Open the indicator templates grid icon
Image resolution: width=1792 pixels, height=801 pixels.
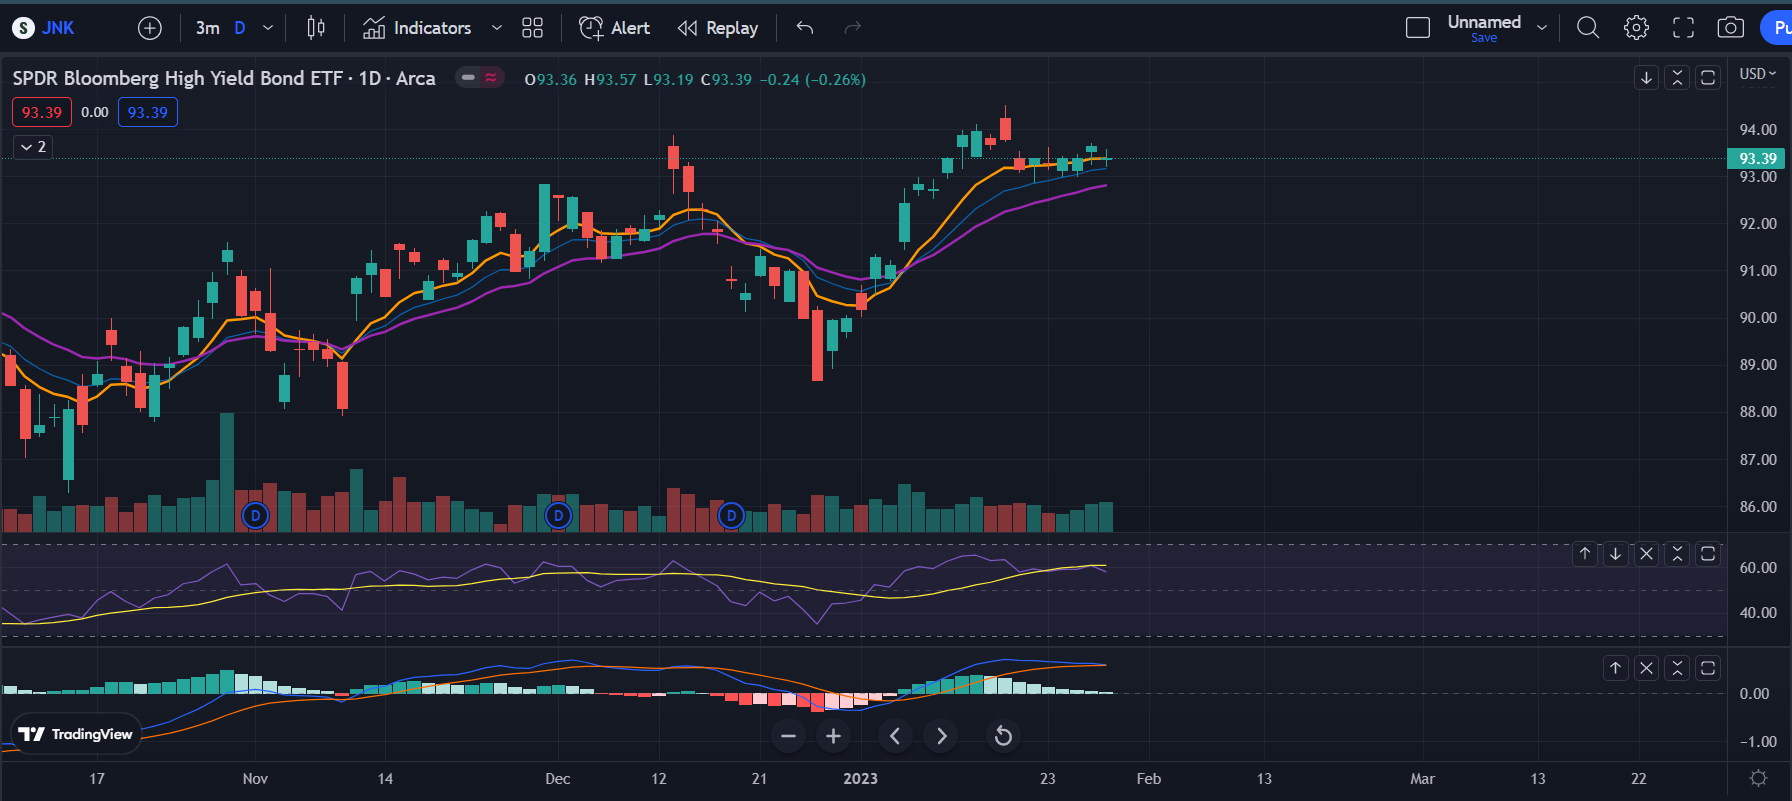(x=533, y=28)
